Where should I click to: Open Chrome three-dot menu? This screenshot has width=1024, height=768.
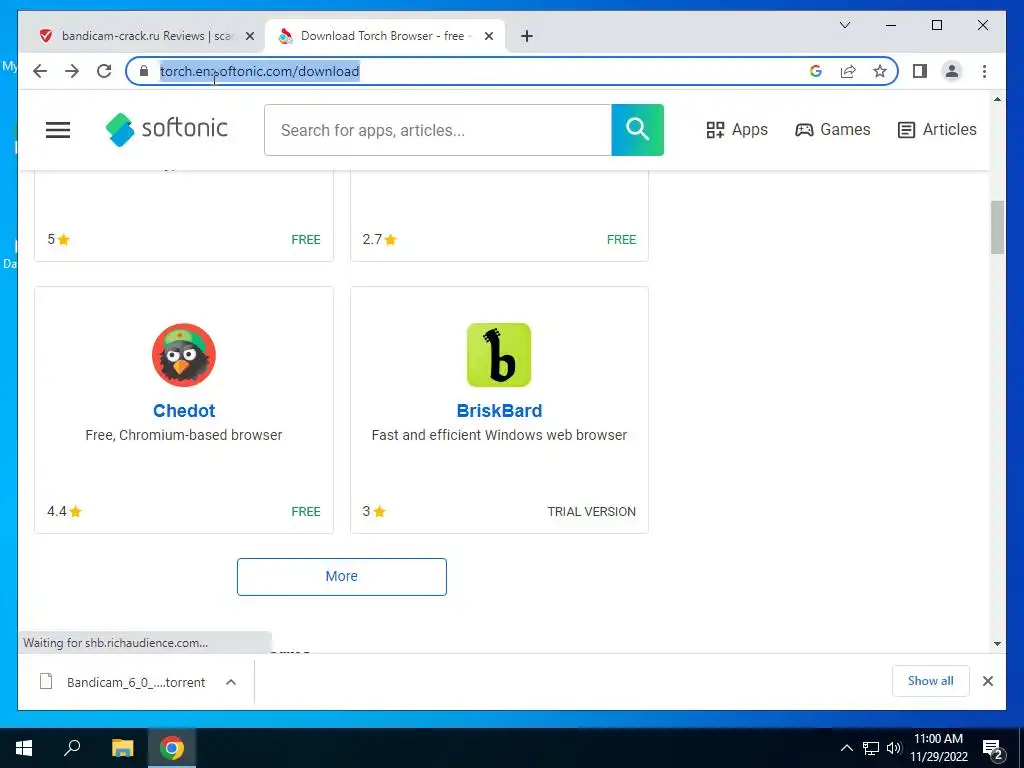(984, 71)
